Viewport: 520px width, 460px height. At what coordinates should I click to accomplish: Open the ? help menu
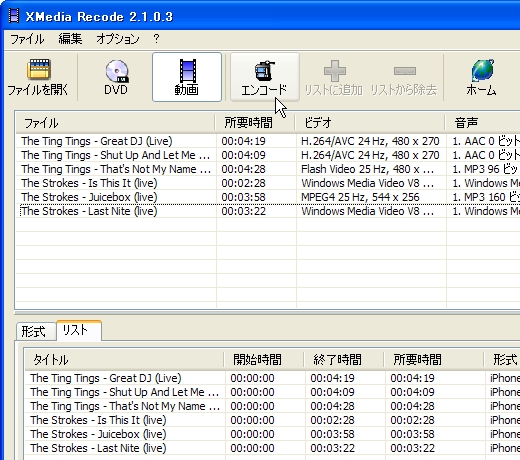pos(156,39)
